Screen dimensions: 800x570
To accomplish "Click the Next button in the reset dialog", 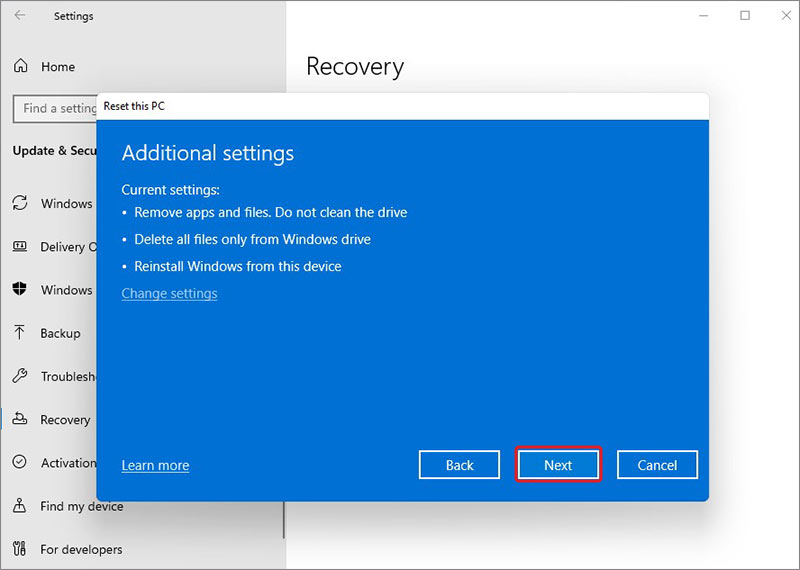I will 558,465.
